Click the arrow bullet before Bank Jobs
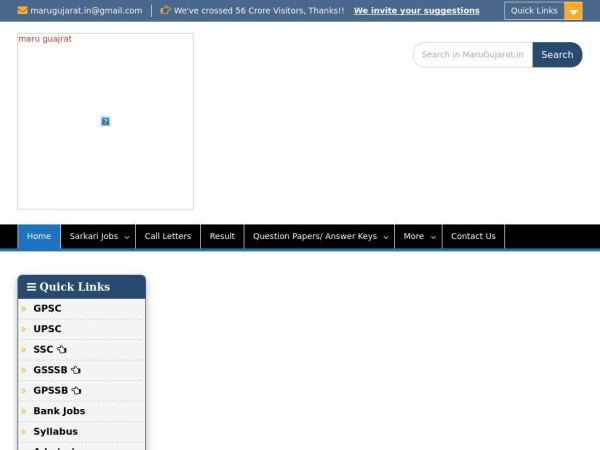The height and width of the screenshot is (450, 600). tap(24, 411)
